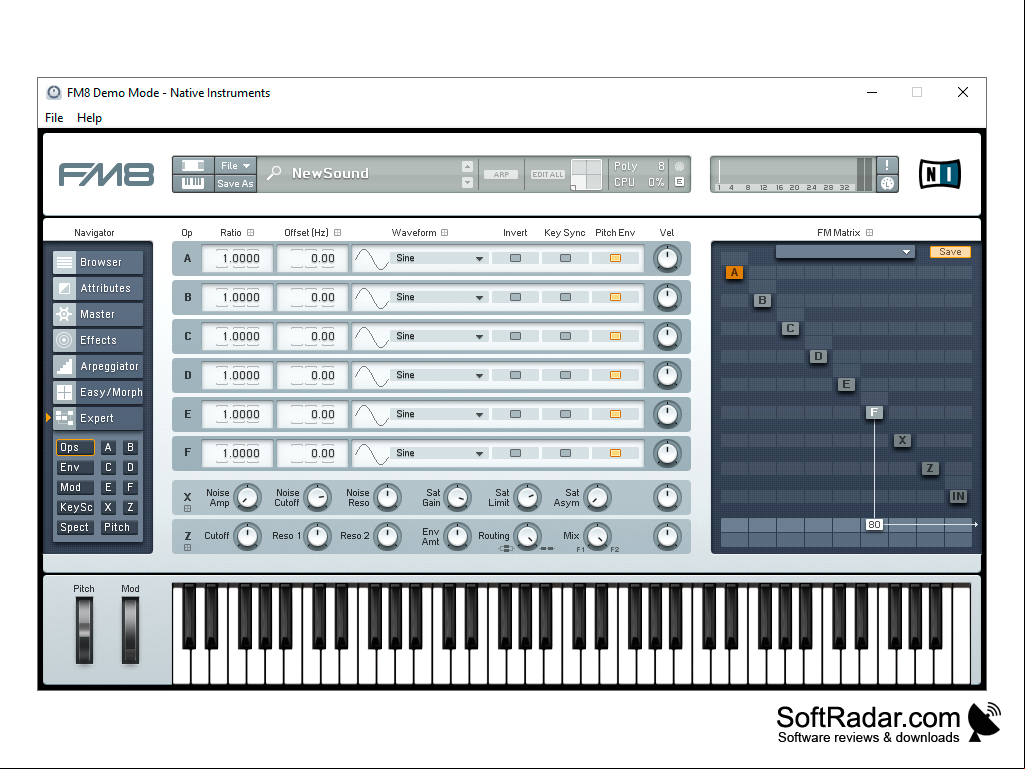Select the IN node in the FM Matrix
This screenshot has height=769, width=1025.
pyautogui.click(x=958, y=496)
